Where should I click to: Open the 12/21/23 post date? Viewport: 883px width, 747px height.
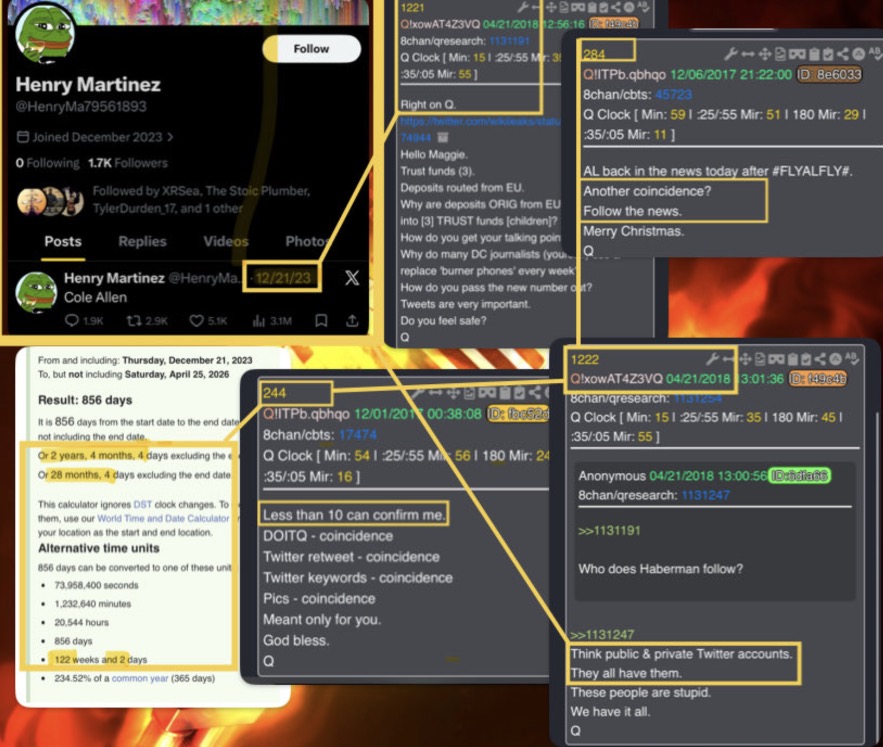(x=283, y=278)
